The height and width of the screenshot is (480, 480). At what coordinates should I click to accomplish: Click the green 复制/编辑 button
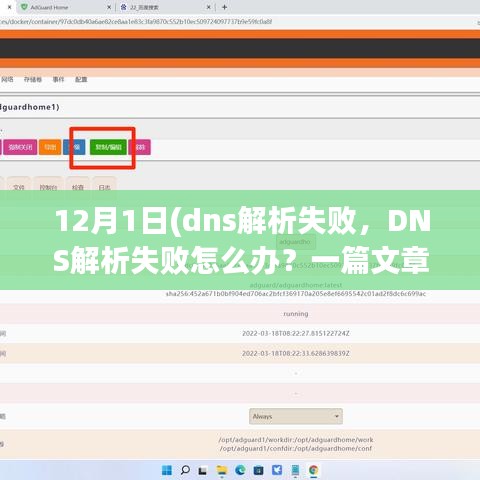click(108, 147)
